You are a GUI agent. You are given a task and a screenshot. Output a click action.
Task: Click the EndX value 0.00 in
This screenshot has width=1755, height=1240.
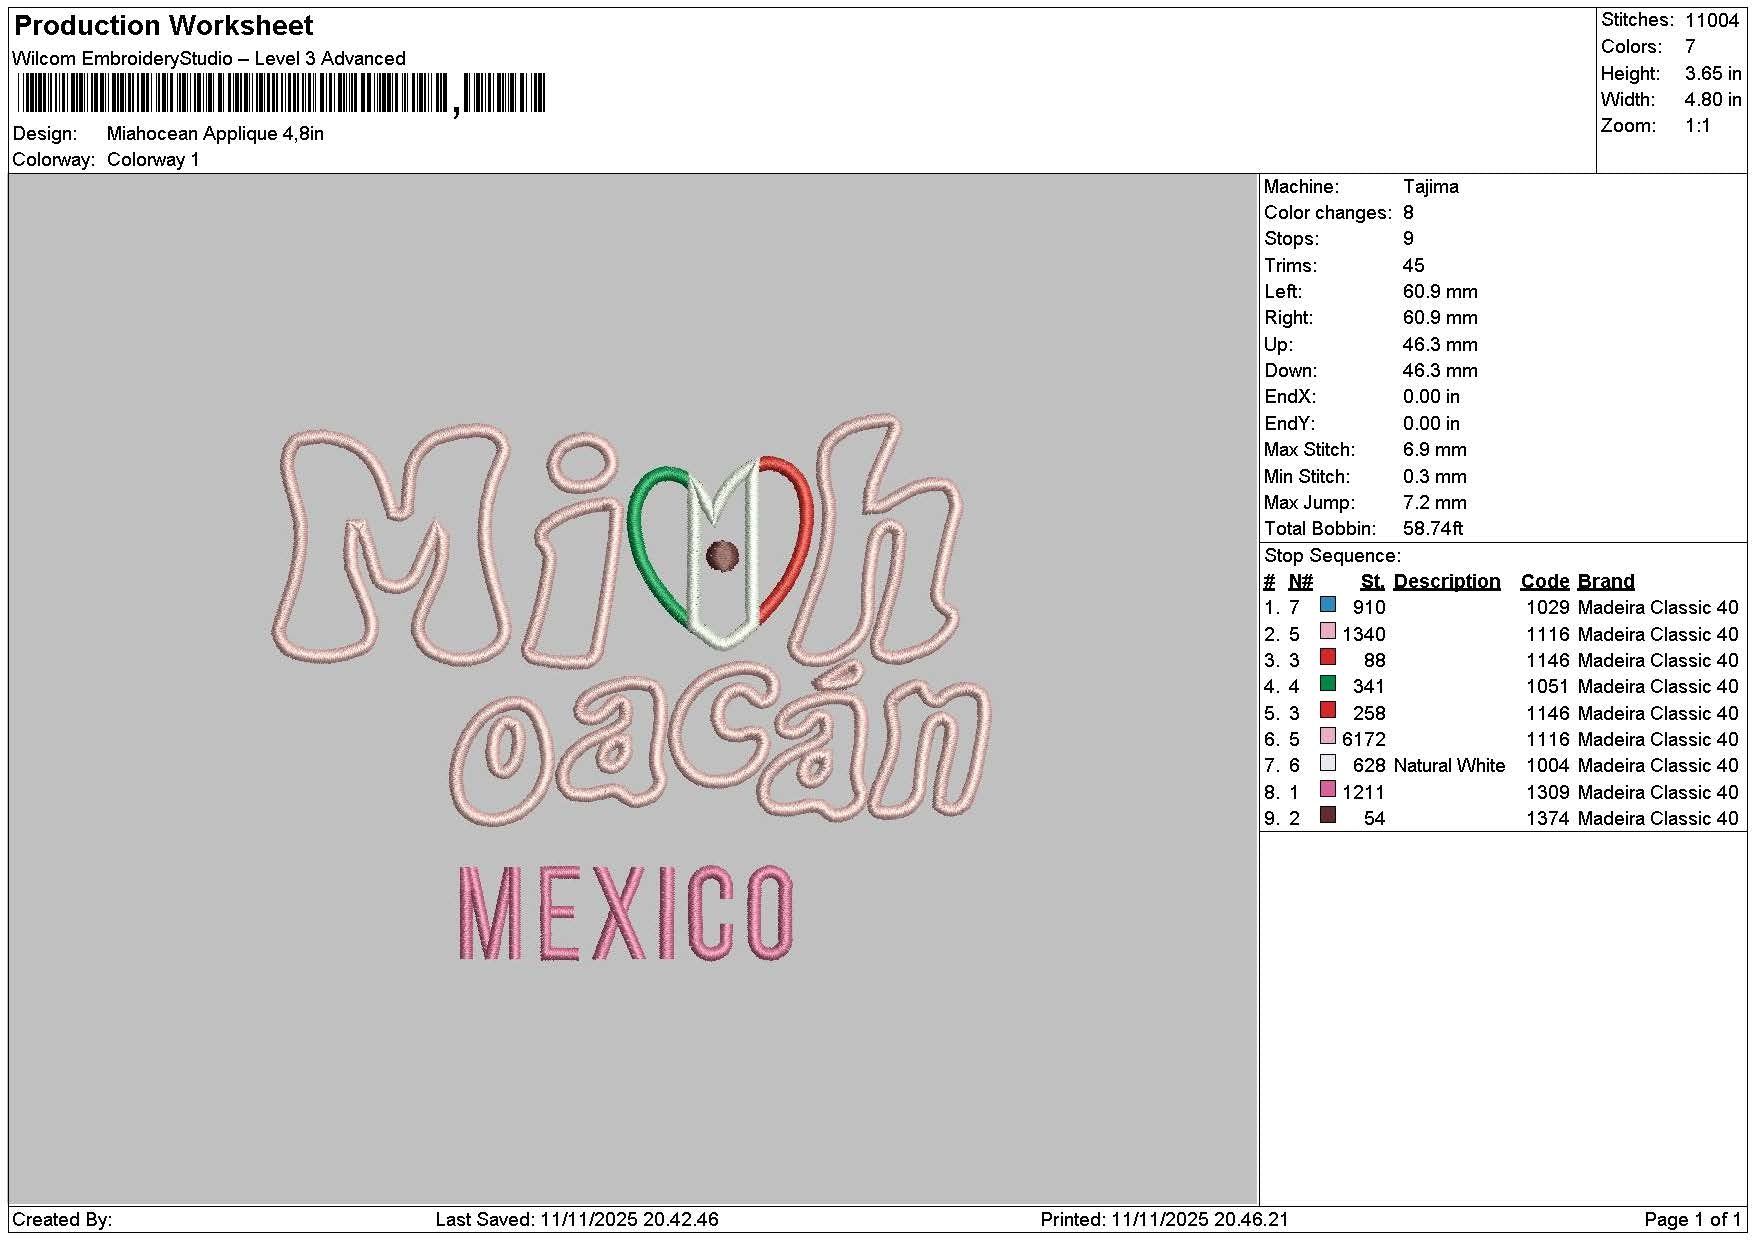coord(1431,396)
